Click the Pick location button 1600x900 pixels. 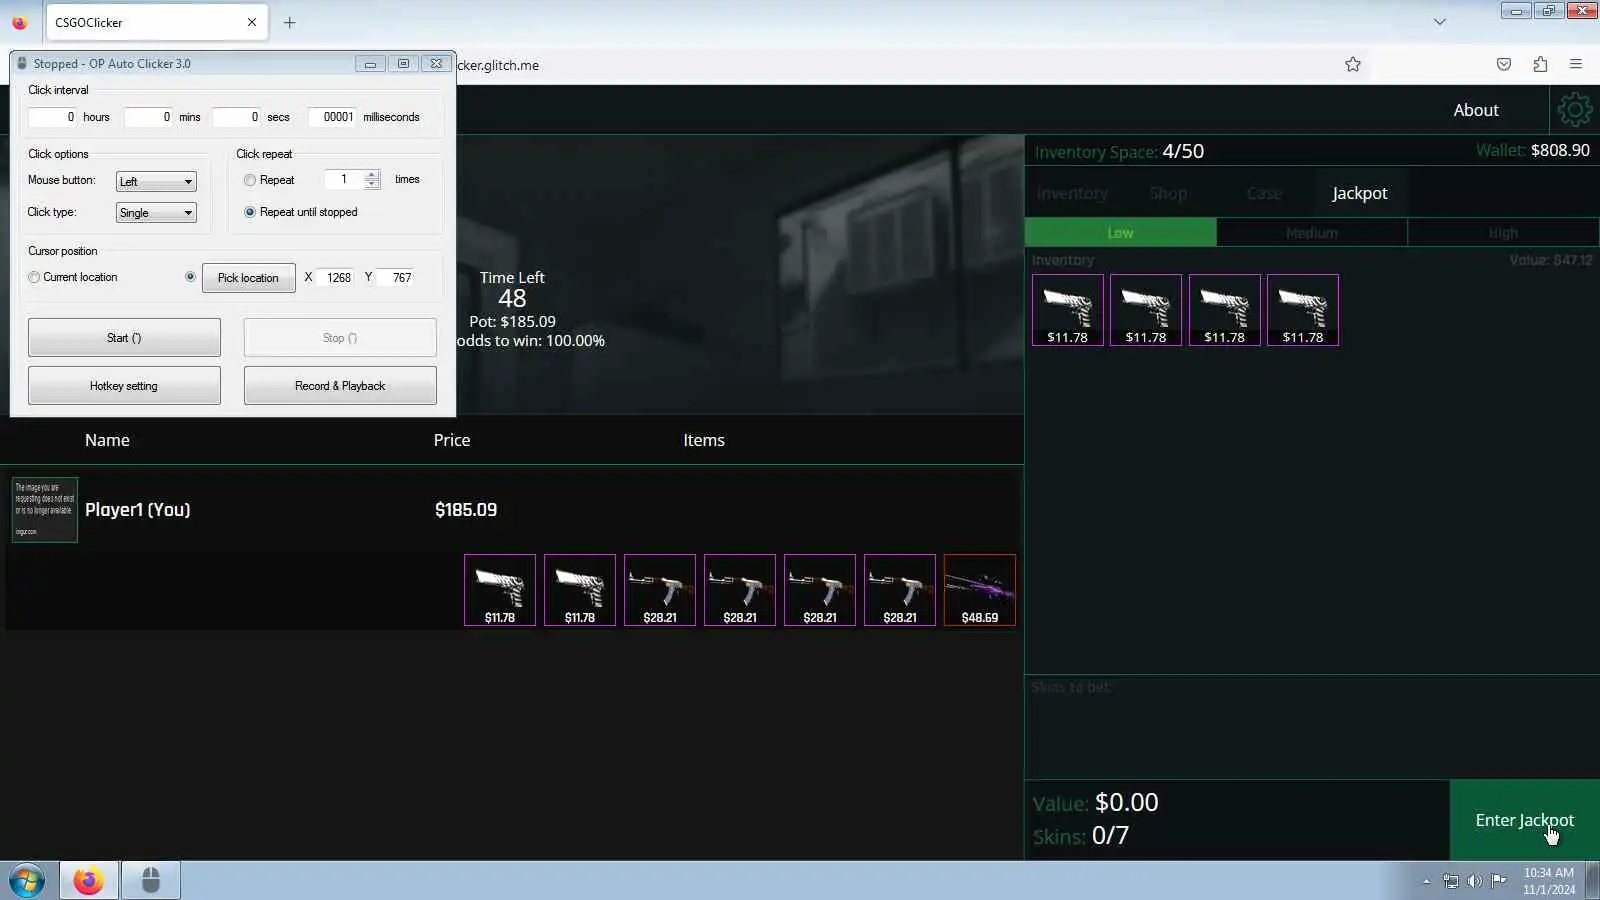point(248,278)
